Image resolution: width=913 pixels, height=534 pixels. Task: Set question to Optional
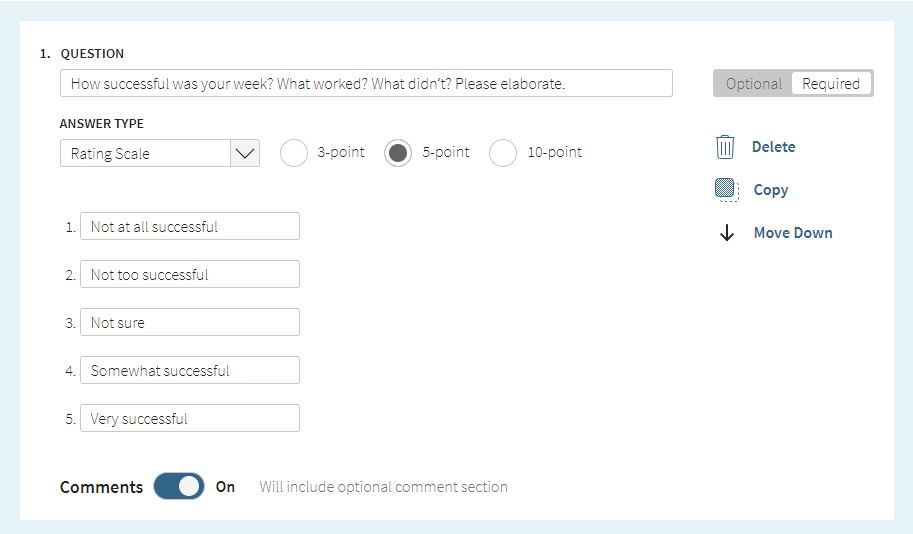point(753,84)
